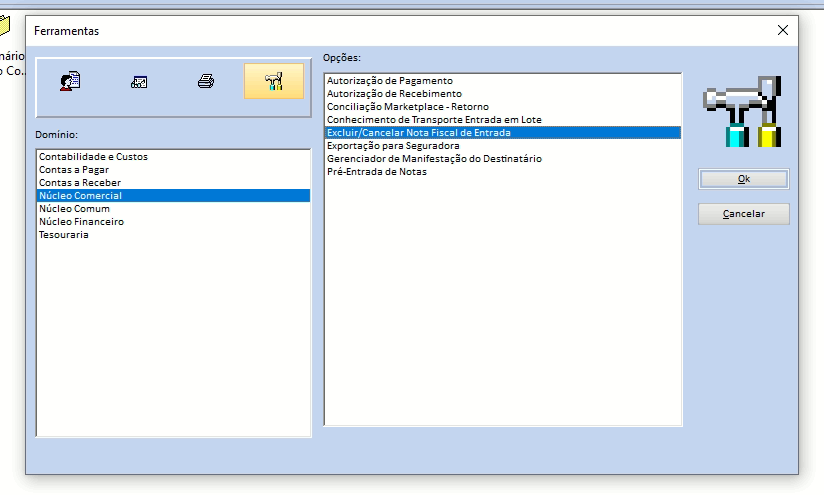
Task: Choose Gerenciador de Manifestação do Destinatário
Action: pyautogui.click(x=503, y=159)
